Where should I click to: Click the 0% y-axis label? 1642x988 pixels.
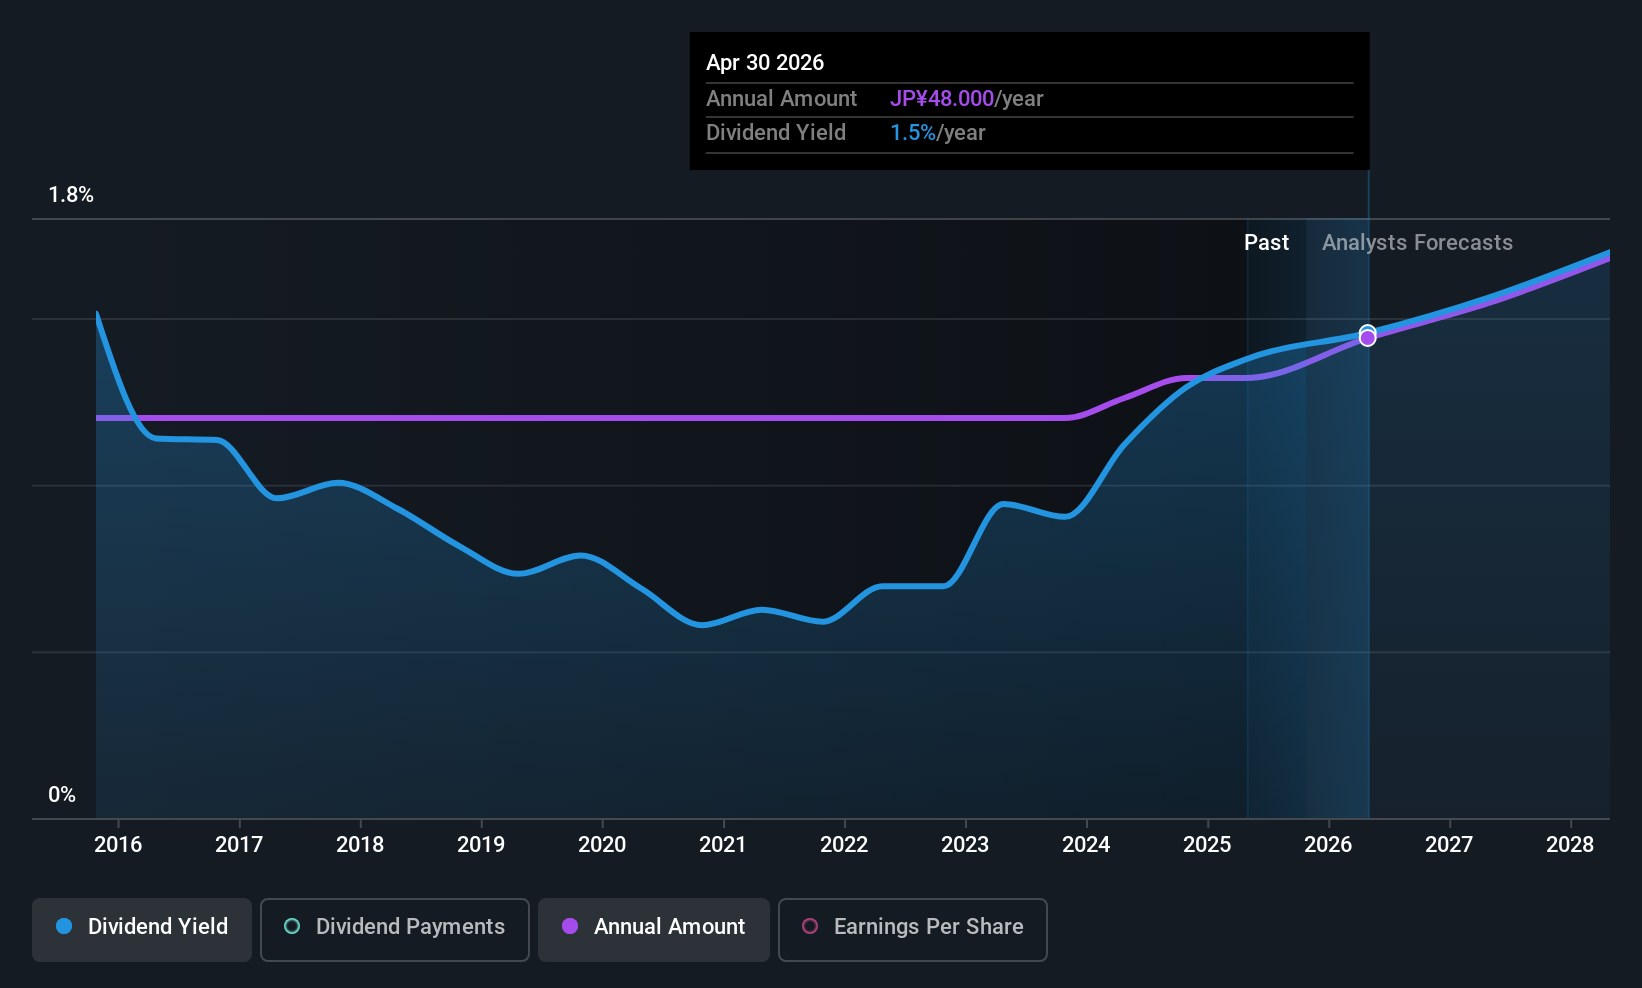62,795
